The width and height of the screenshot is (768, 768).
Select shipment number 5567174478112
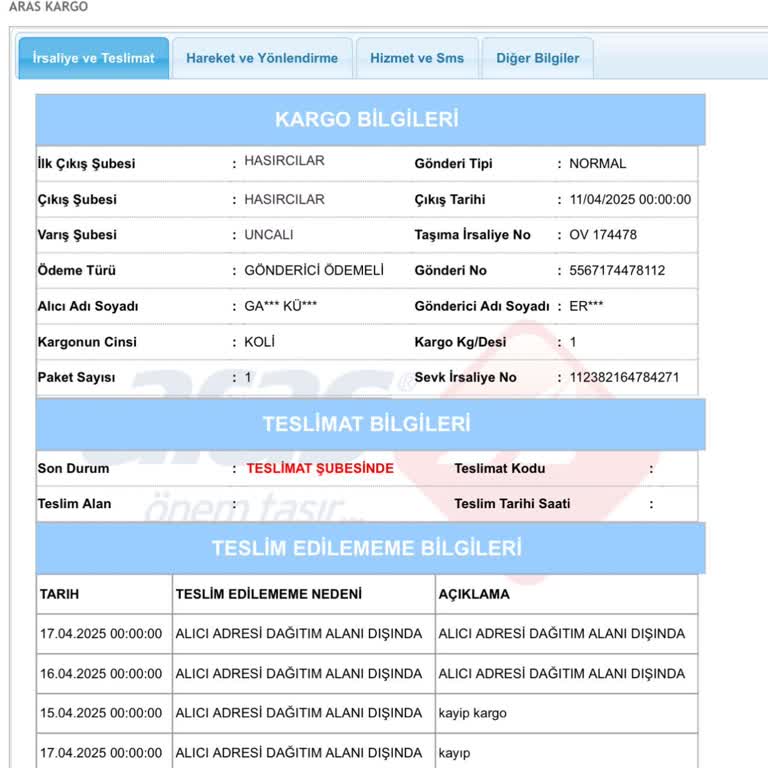[x=617, y=270]
